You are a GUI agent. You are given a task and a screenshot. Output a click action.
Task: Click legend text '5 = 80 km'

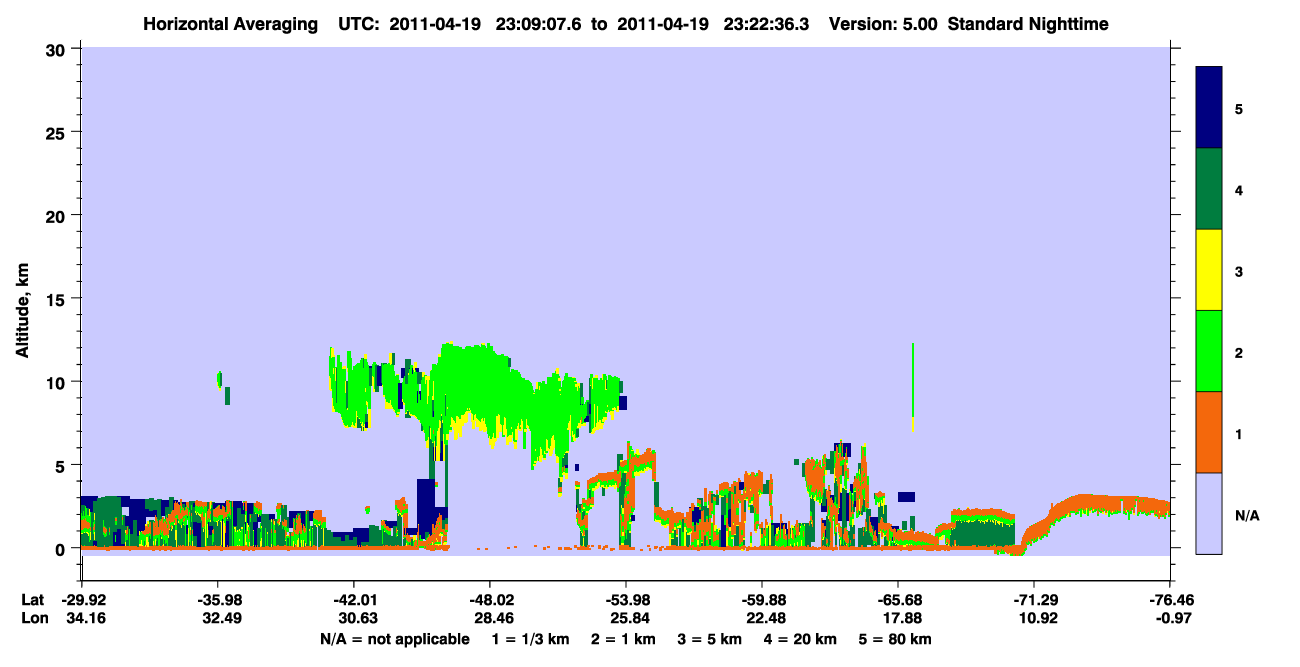pos(895,639)
